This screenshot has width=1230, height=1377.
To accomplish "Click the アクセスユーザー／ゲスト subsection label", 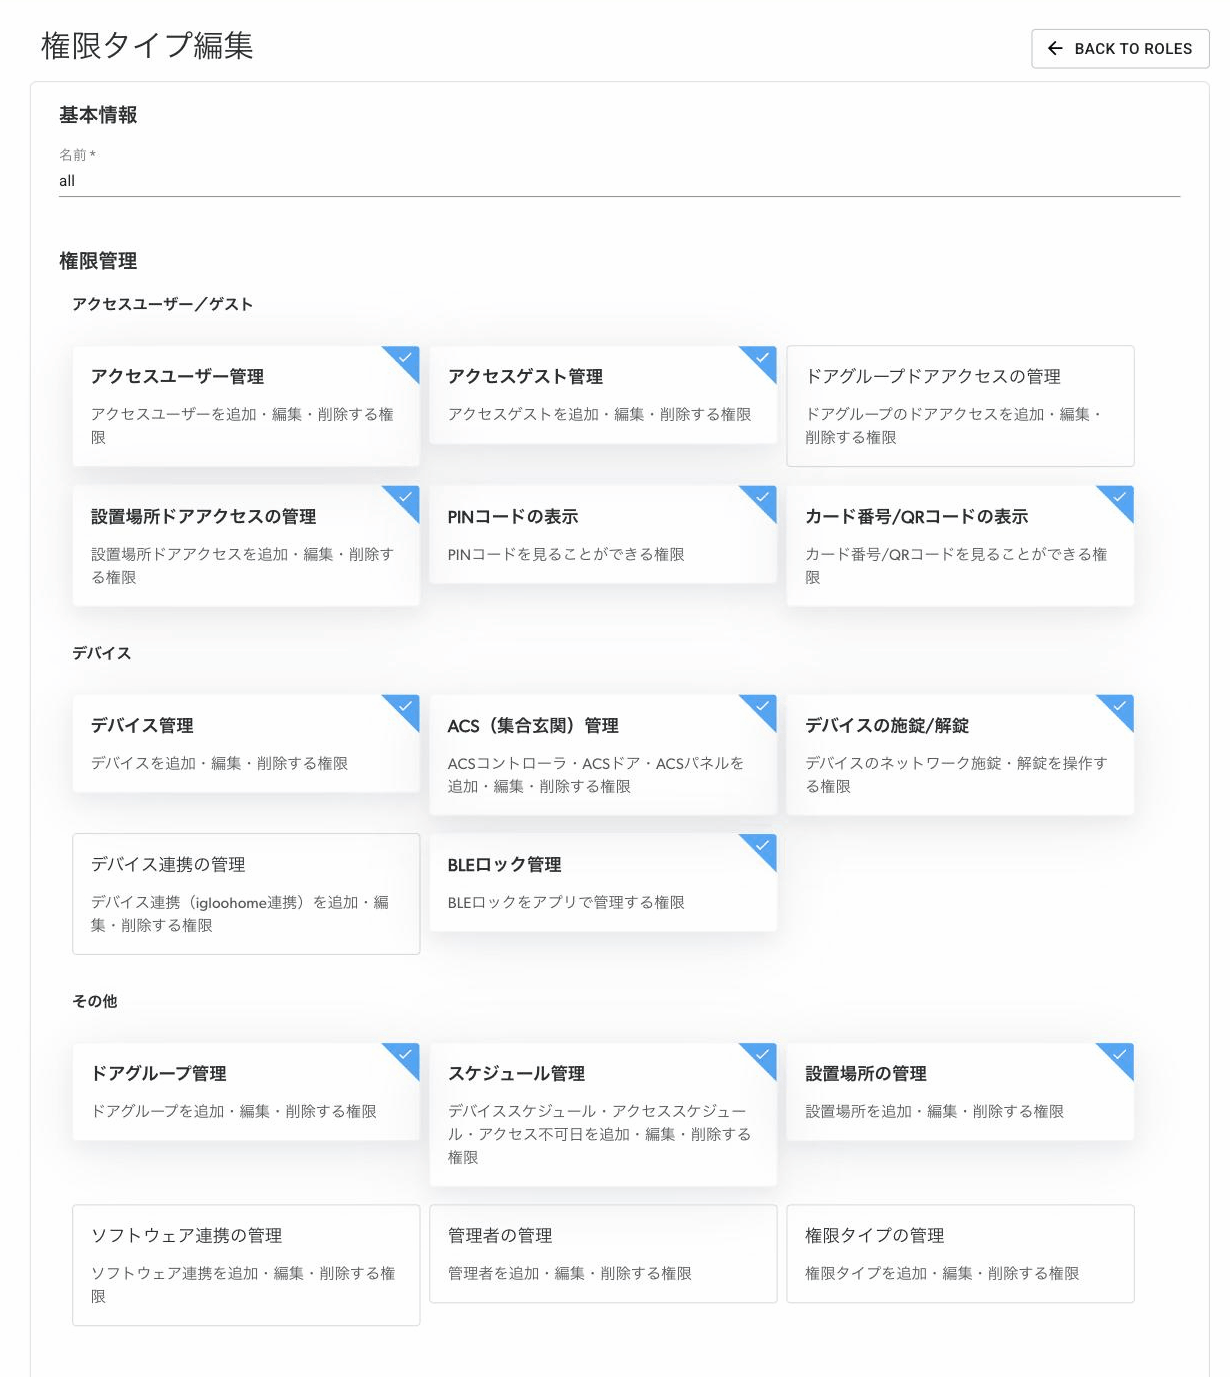I will click(x=162, y=304).
